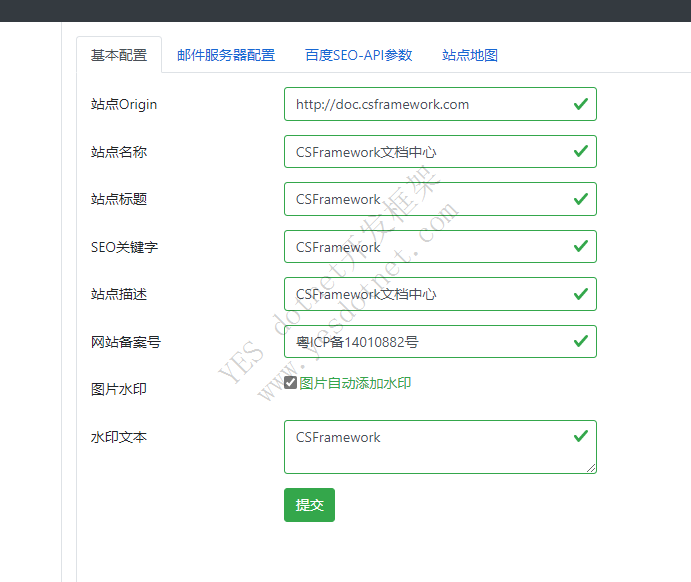Open the 百度SEO-API参数 tab
The height and width of the screenshot is (582, 691).
pos(358,55)
